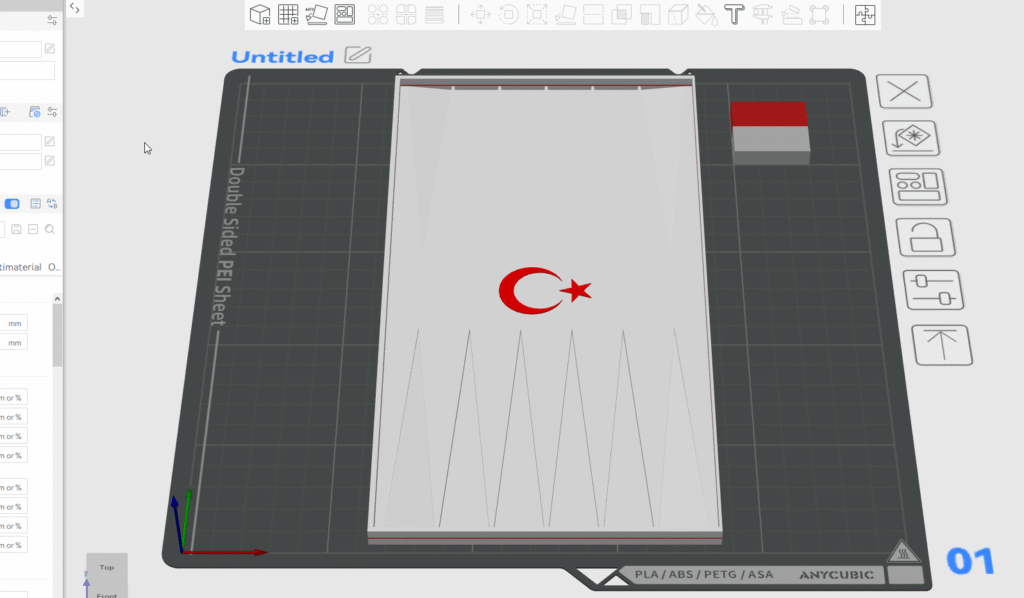Select the Auto orient toolbar icon
This screenshot has width=1024, height=598.
point(317,14)
